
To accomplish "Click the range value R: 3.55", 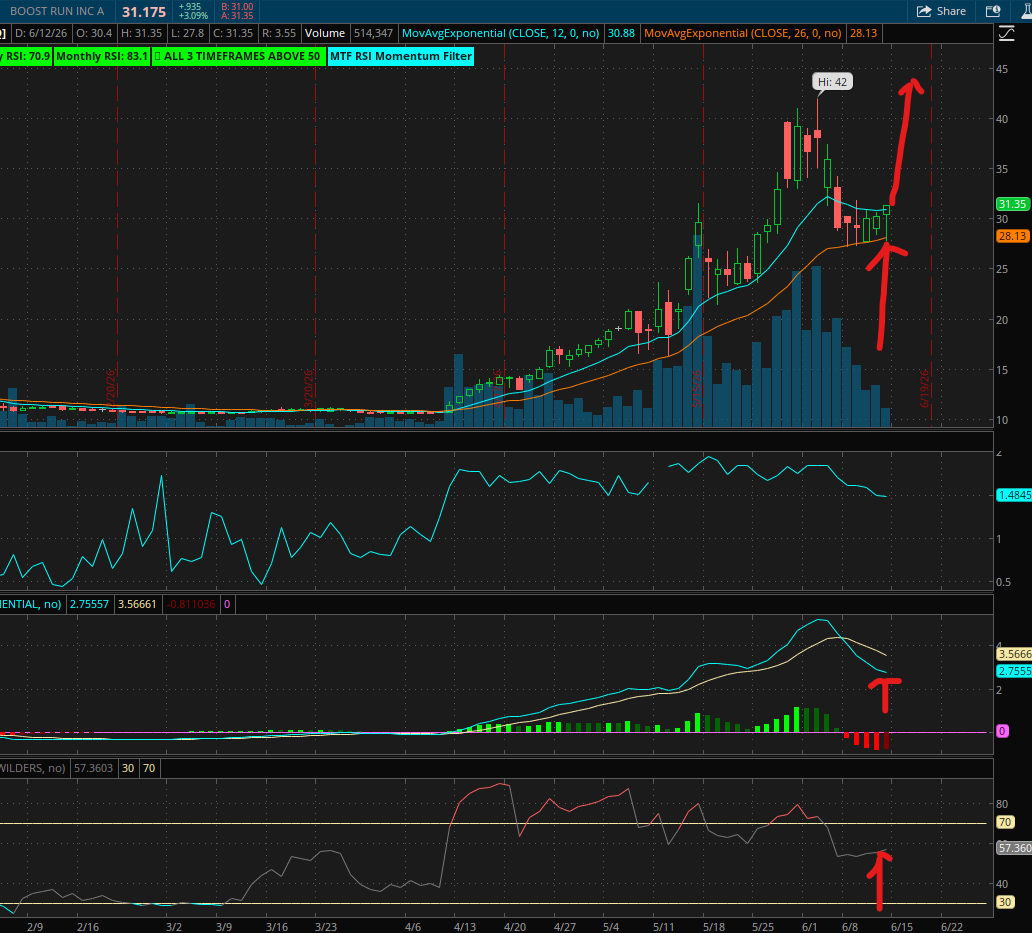I will [x=278, y=33].
